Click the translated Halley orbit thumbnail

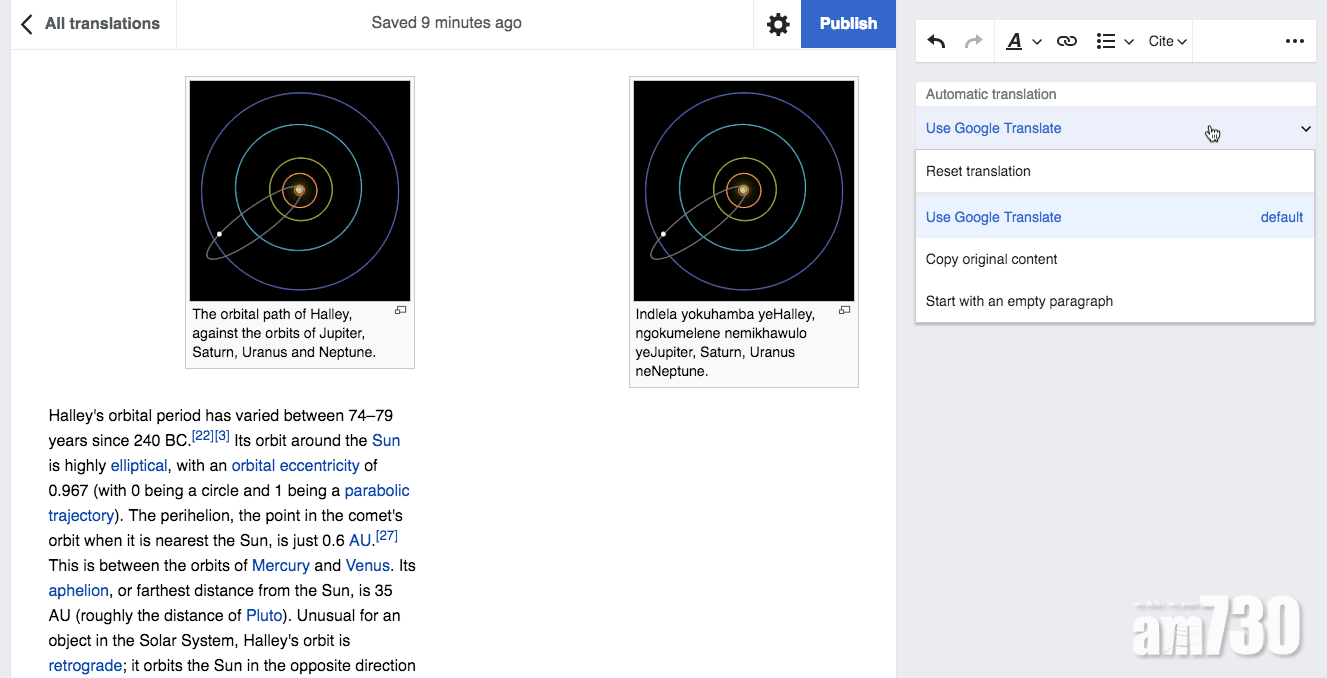tap(744, 191)
